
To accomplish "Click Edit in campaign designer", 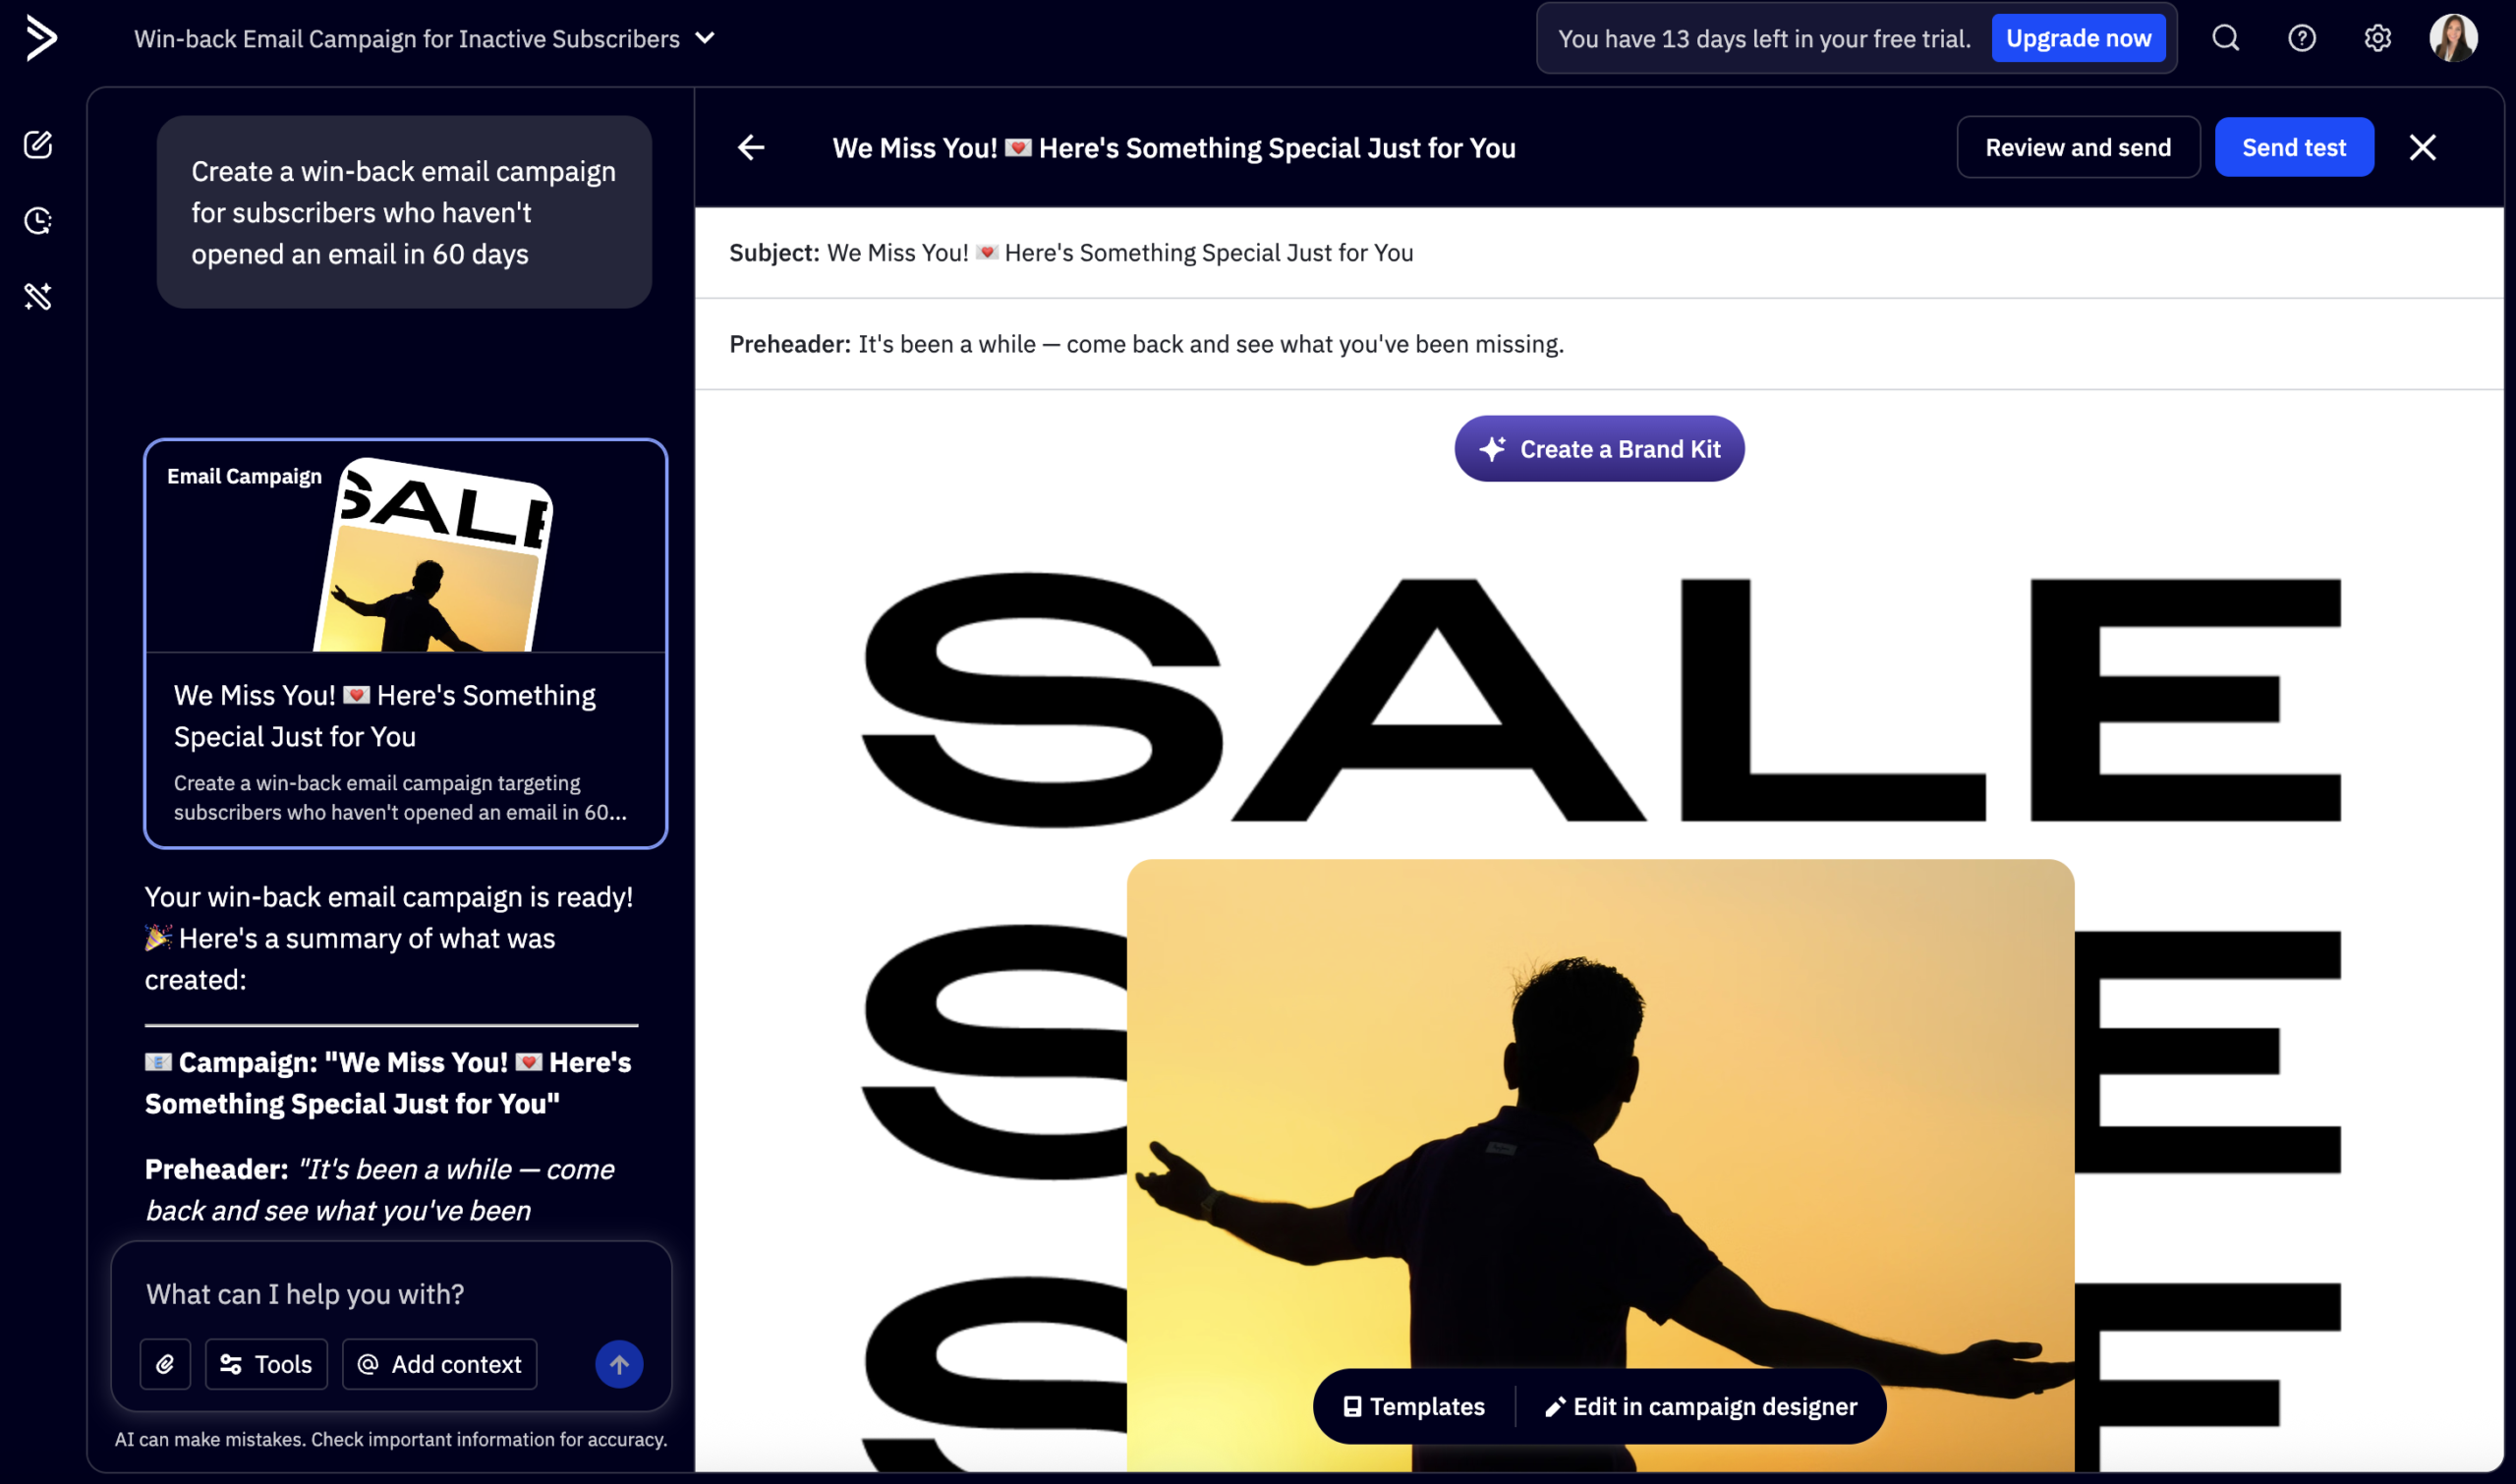I will point(1700,1406).
